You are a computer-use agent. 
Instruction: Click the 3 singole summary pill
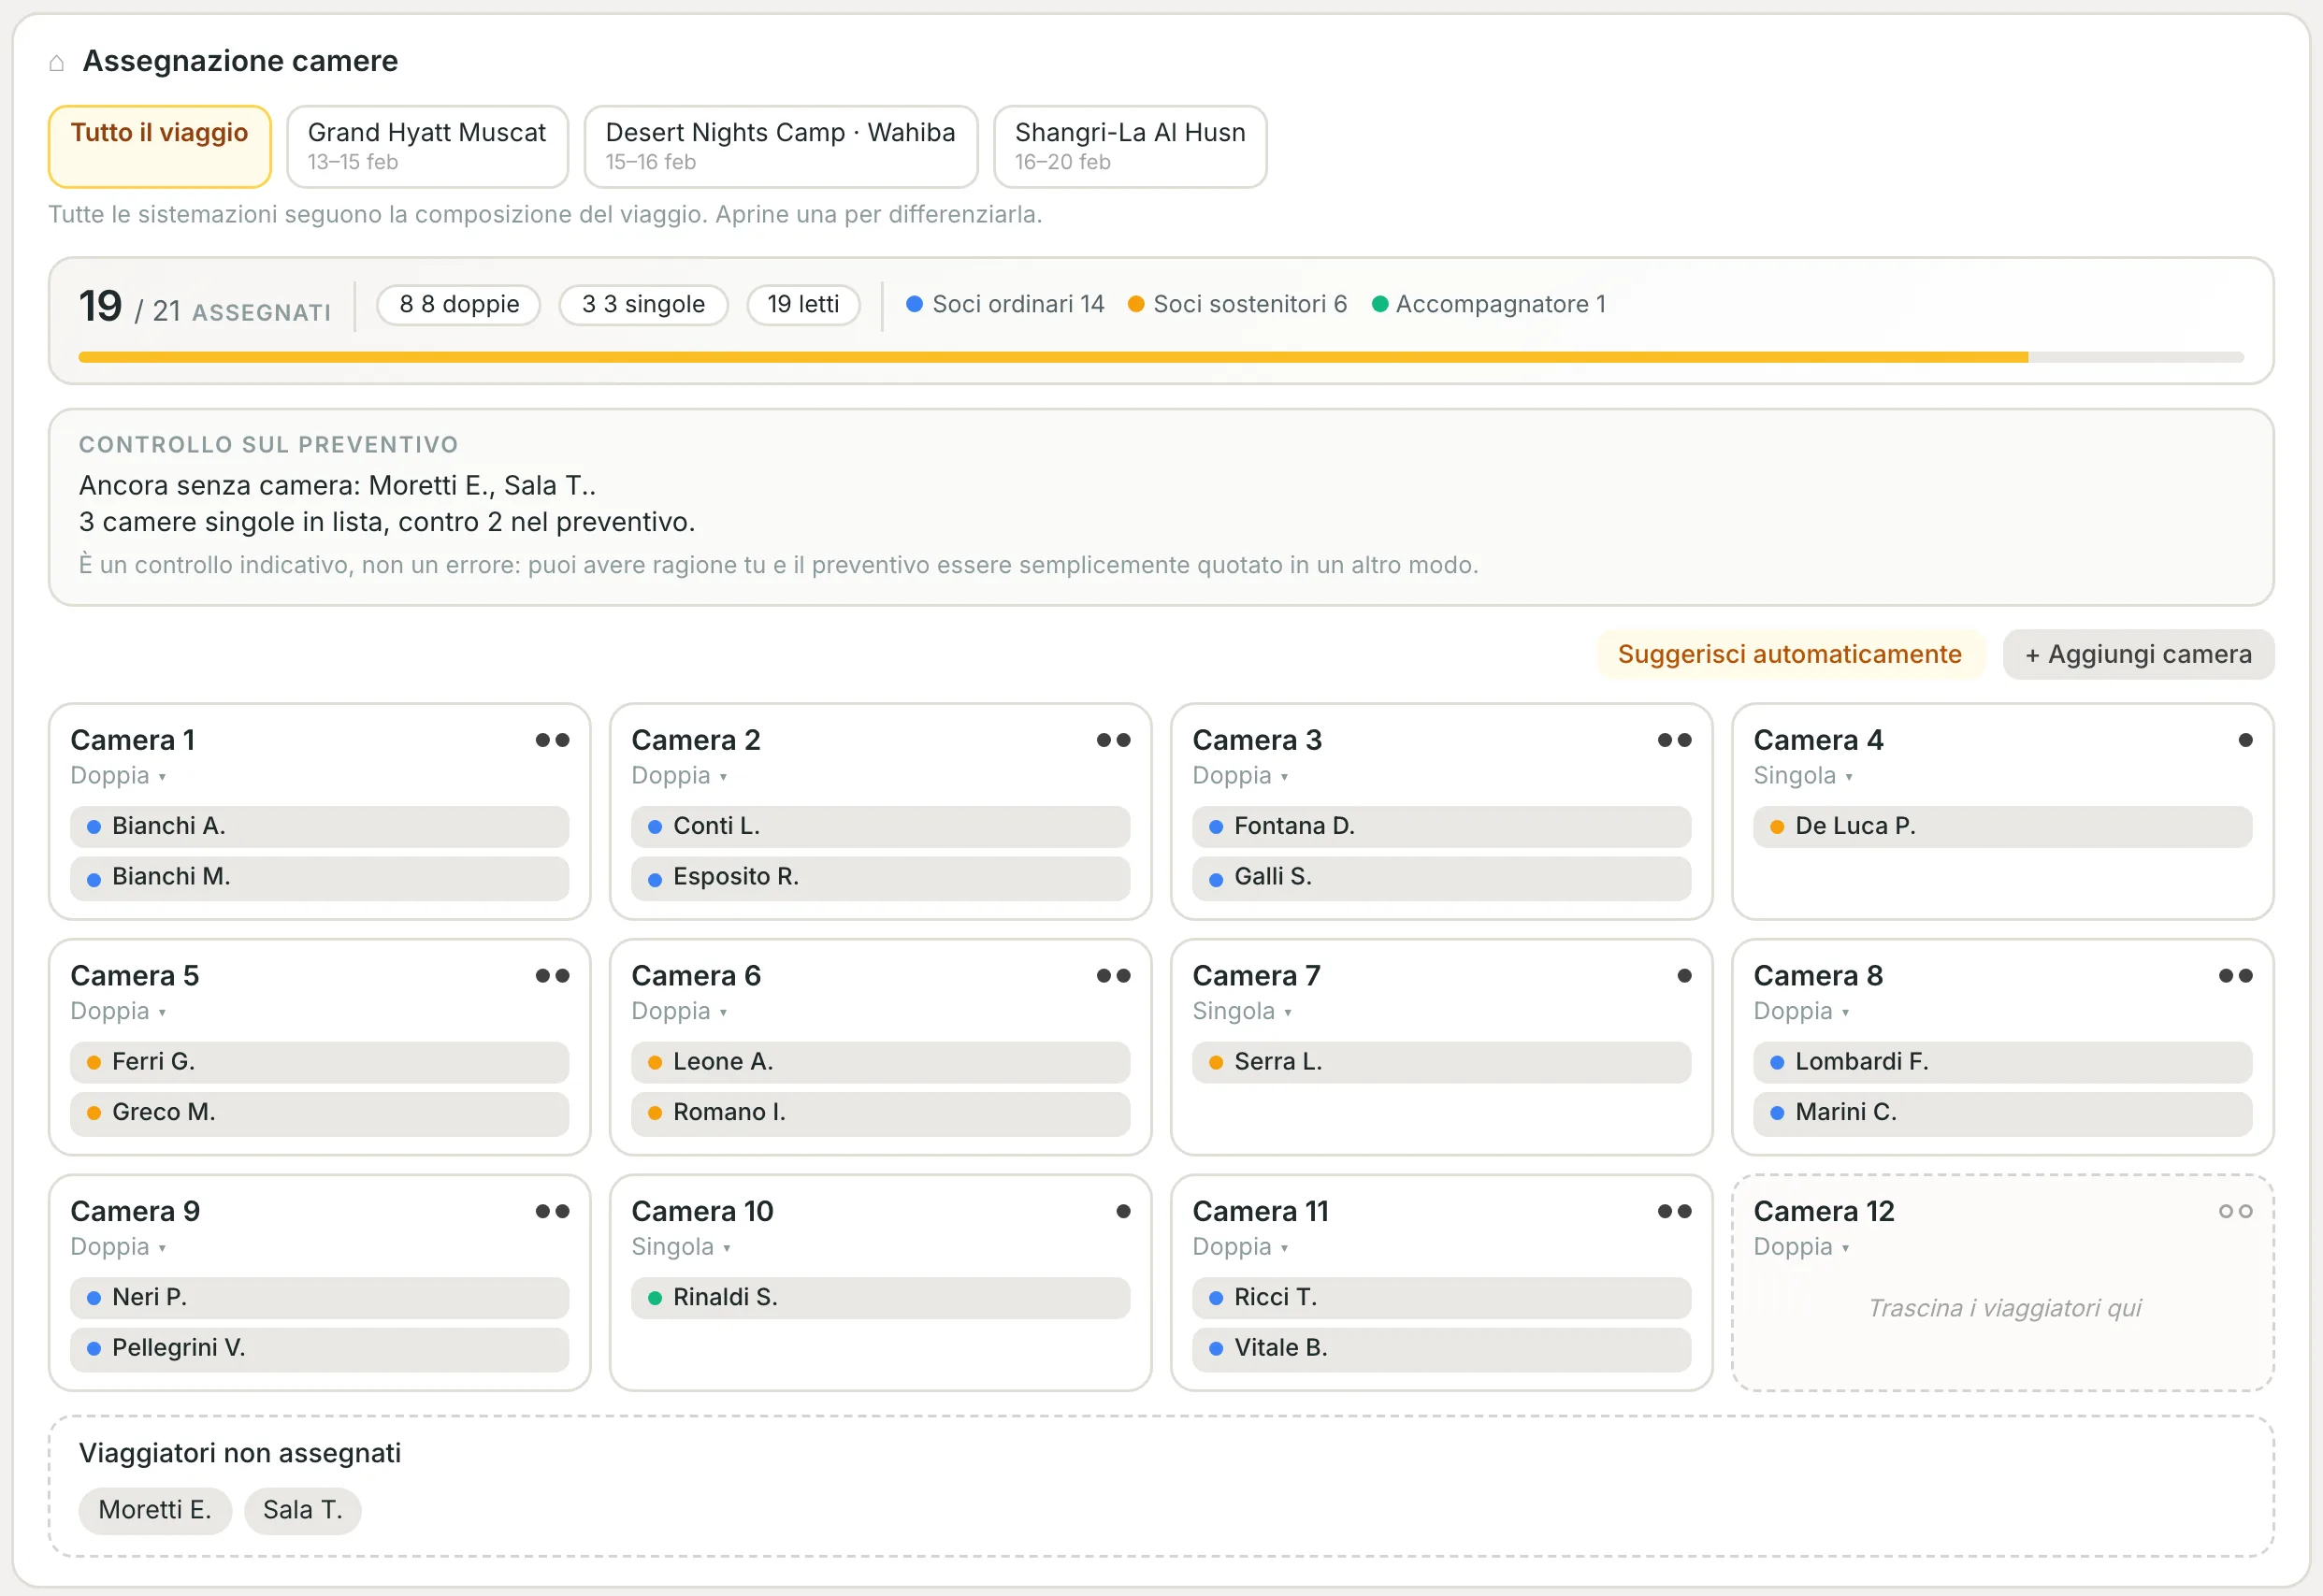[643, 305]
